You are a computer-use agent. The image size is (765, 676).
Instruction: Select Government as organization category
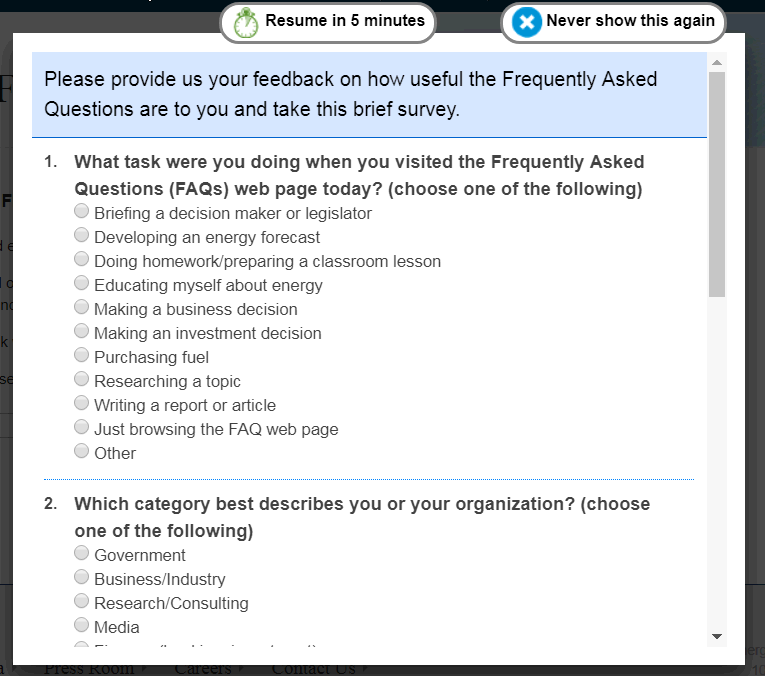[x=82, y=554]
